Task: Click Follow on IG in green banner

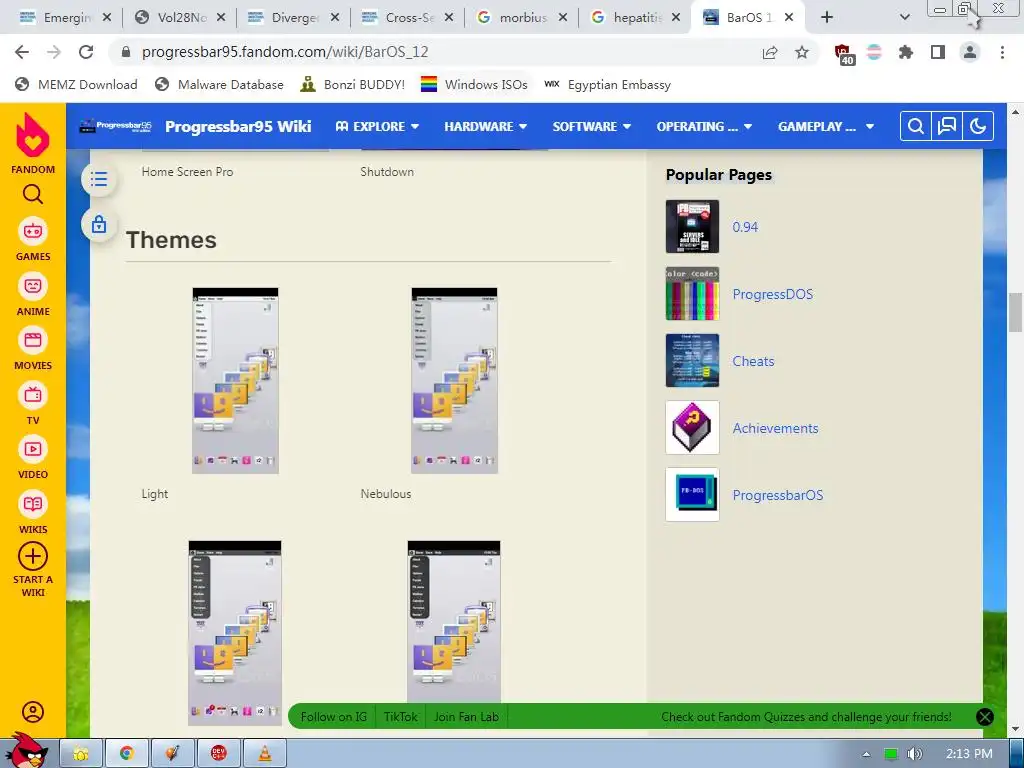Action: 333,716
